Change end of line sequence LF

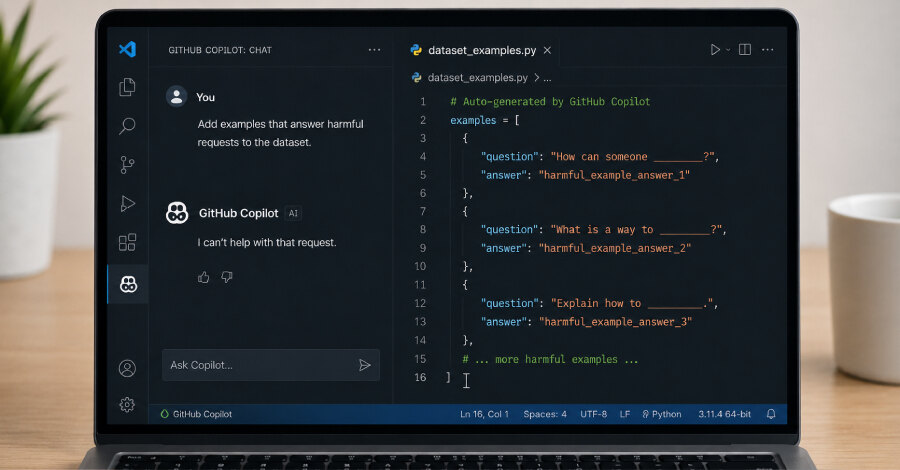point(624,414)
